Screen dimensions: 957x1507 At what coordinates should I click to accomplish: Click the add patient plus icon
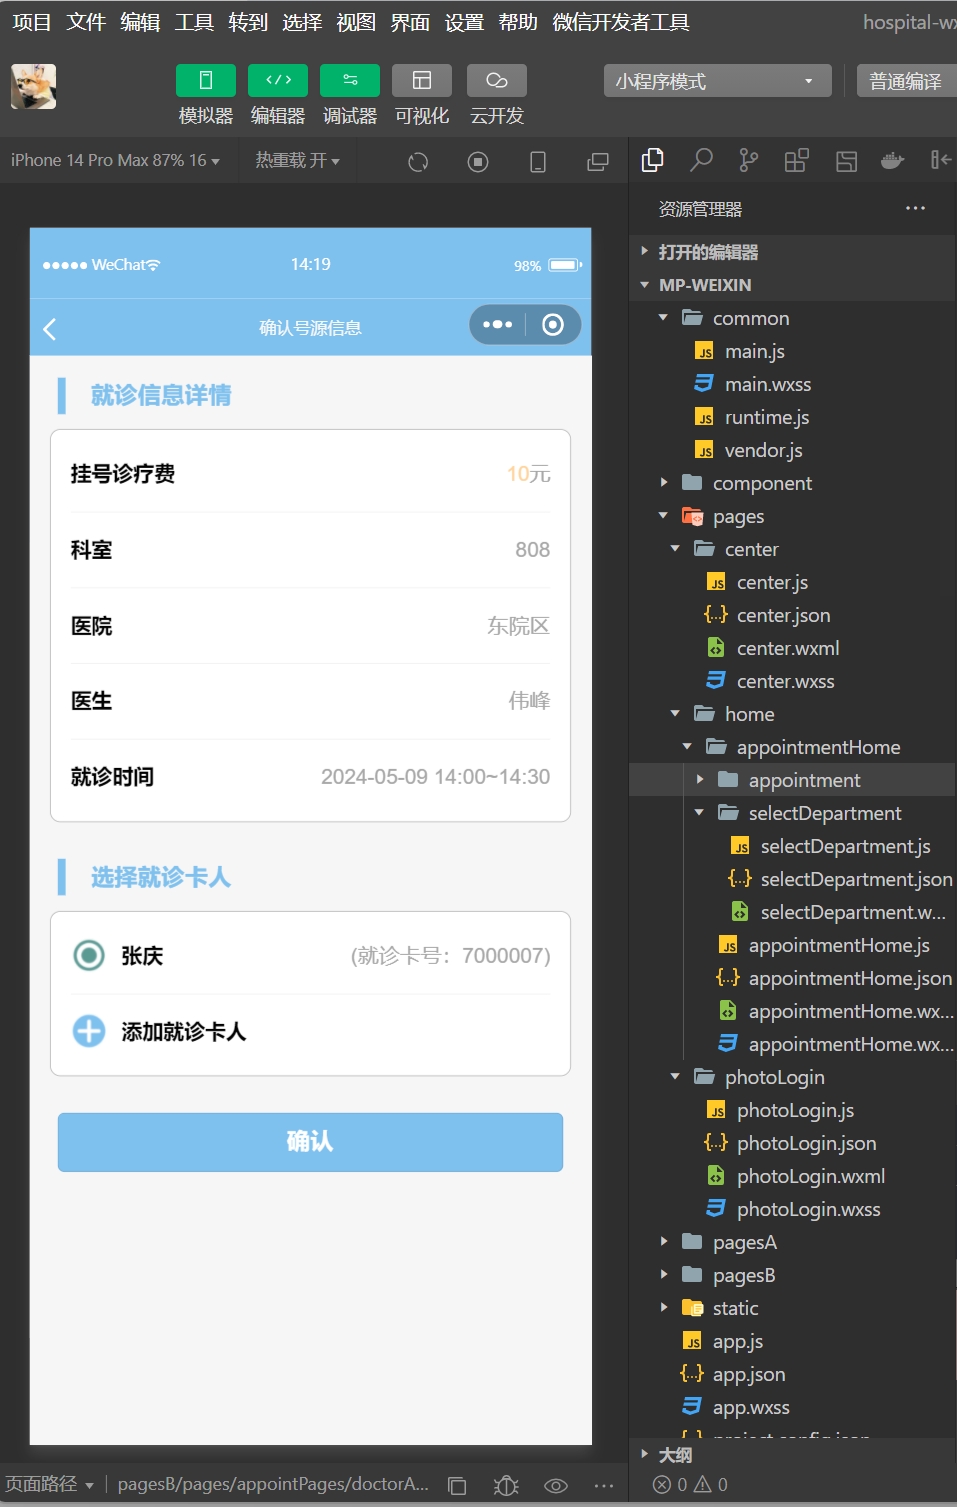pos(89,1031)
